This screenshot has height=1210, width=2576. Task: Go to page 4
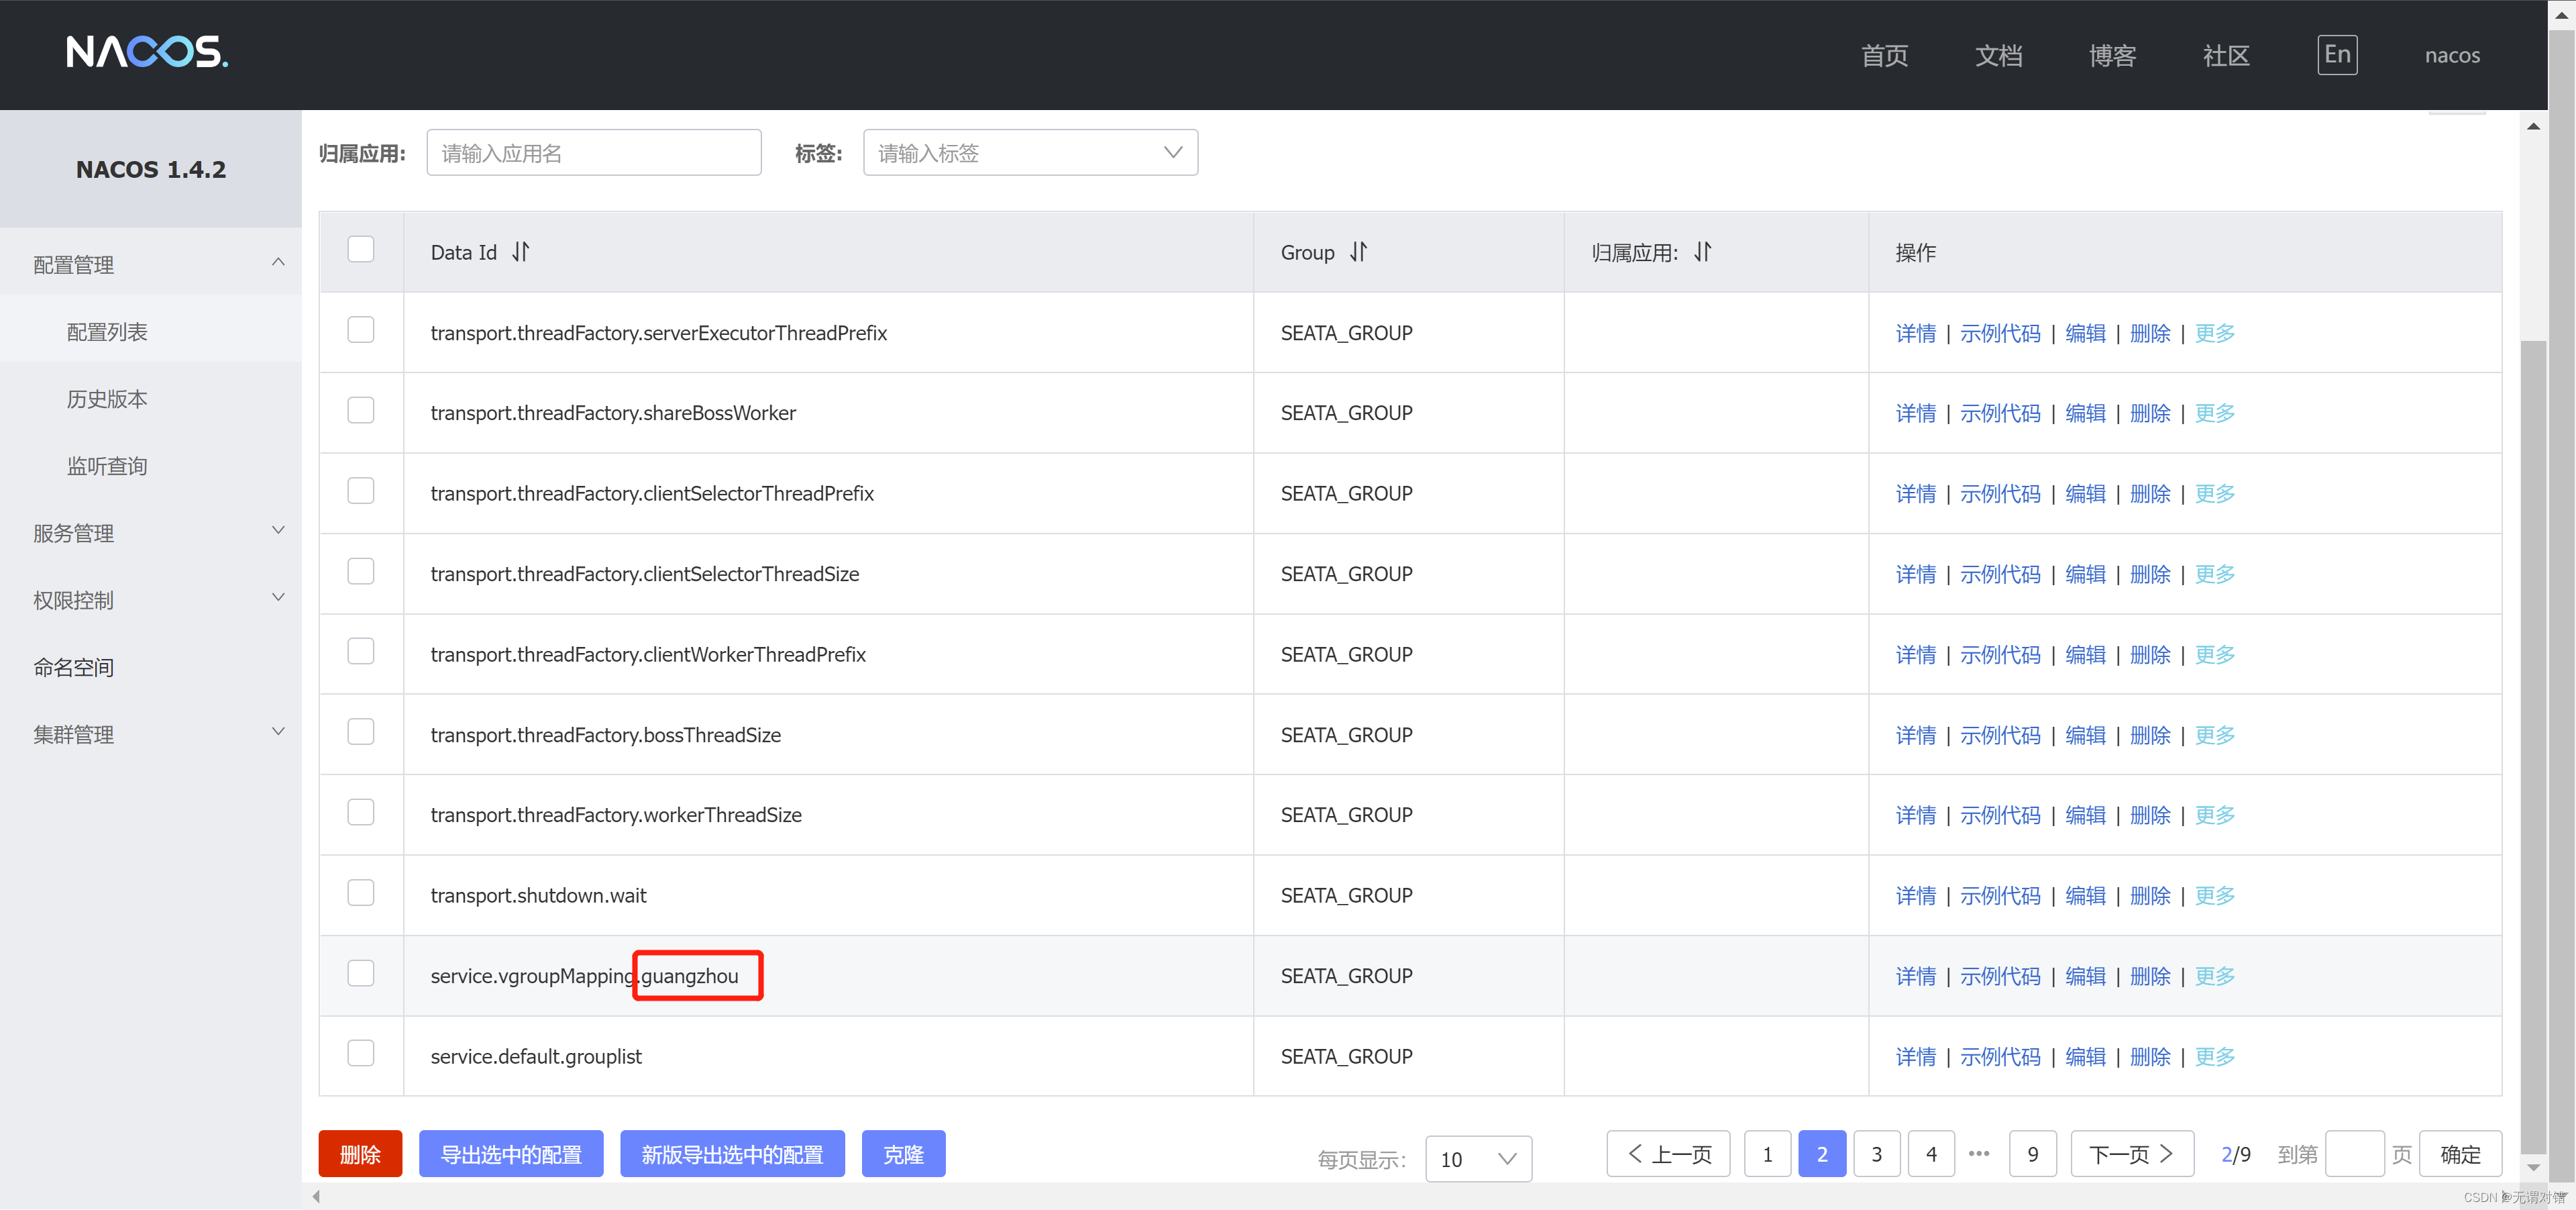1931,1154
